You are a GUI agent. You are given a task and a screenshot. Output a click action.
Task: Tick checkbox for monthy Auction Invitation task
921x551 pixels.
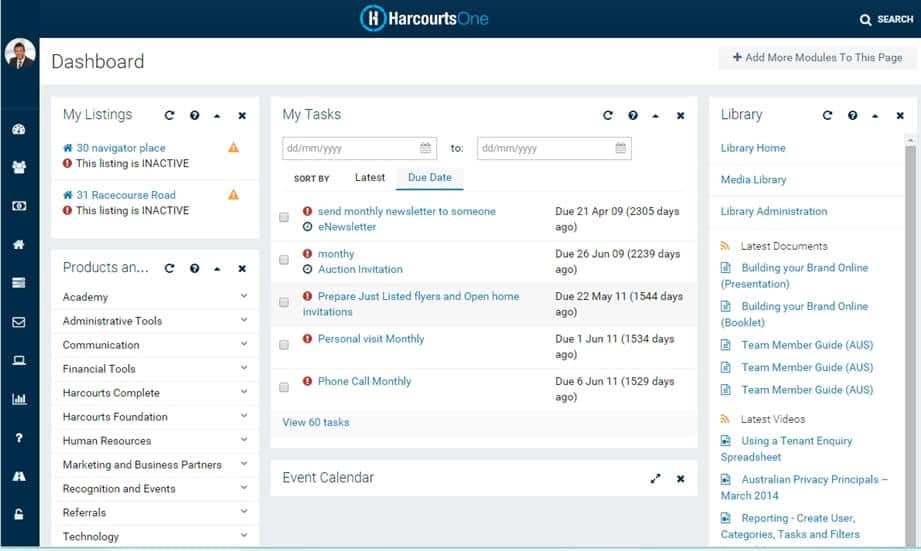(284, 260)
